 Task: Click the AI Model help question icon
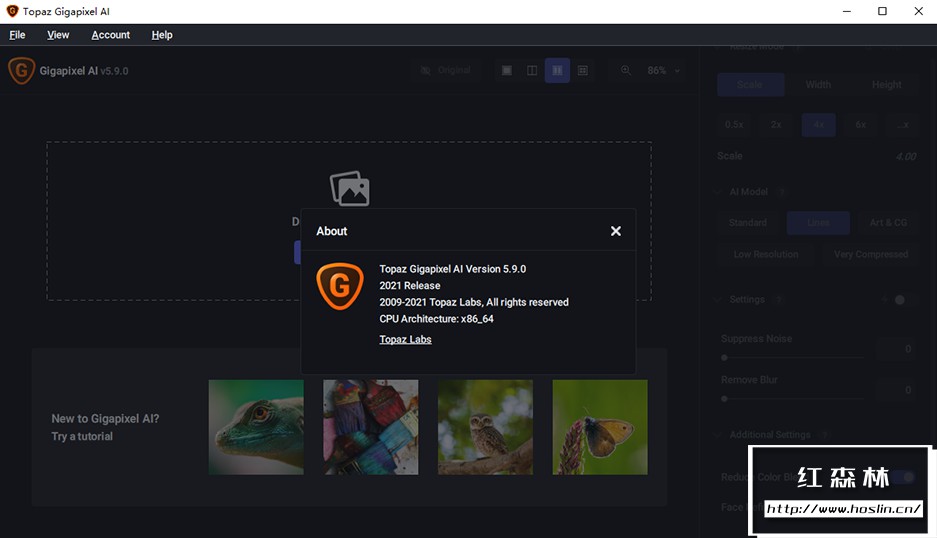pyautogui.click(x=781, y=192)
